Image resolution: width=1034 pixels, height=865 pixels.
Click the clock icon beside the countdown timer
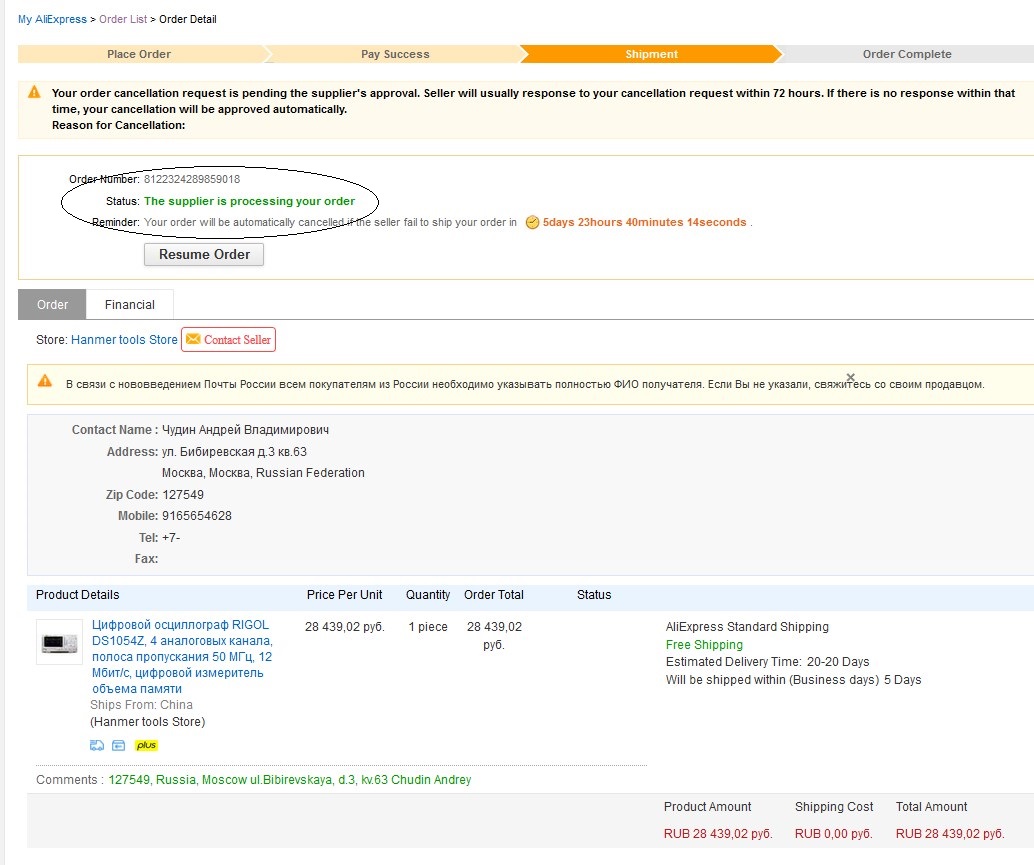pyautogui.click(x=532, y=223)
